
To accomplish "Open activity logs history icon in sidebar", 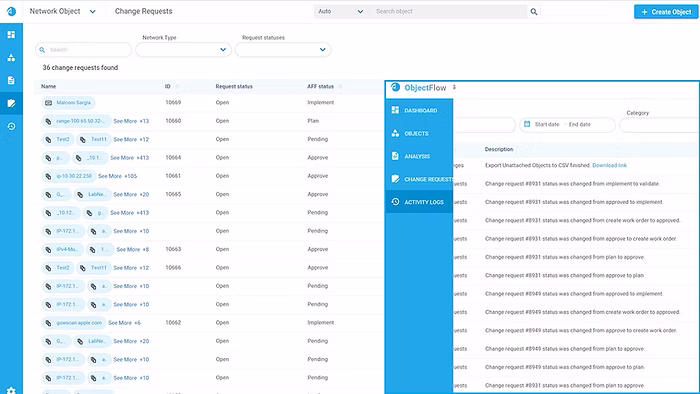I will click(11, 126).
